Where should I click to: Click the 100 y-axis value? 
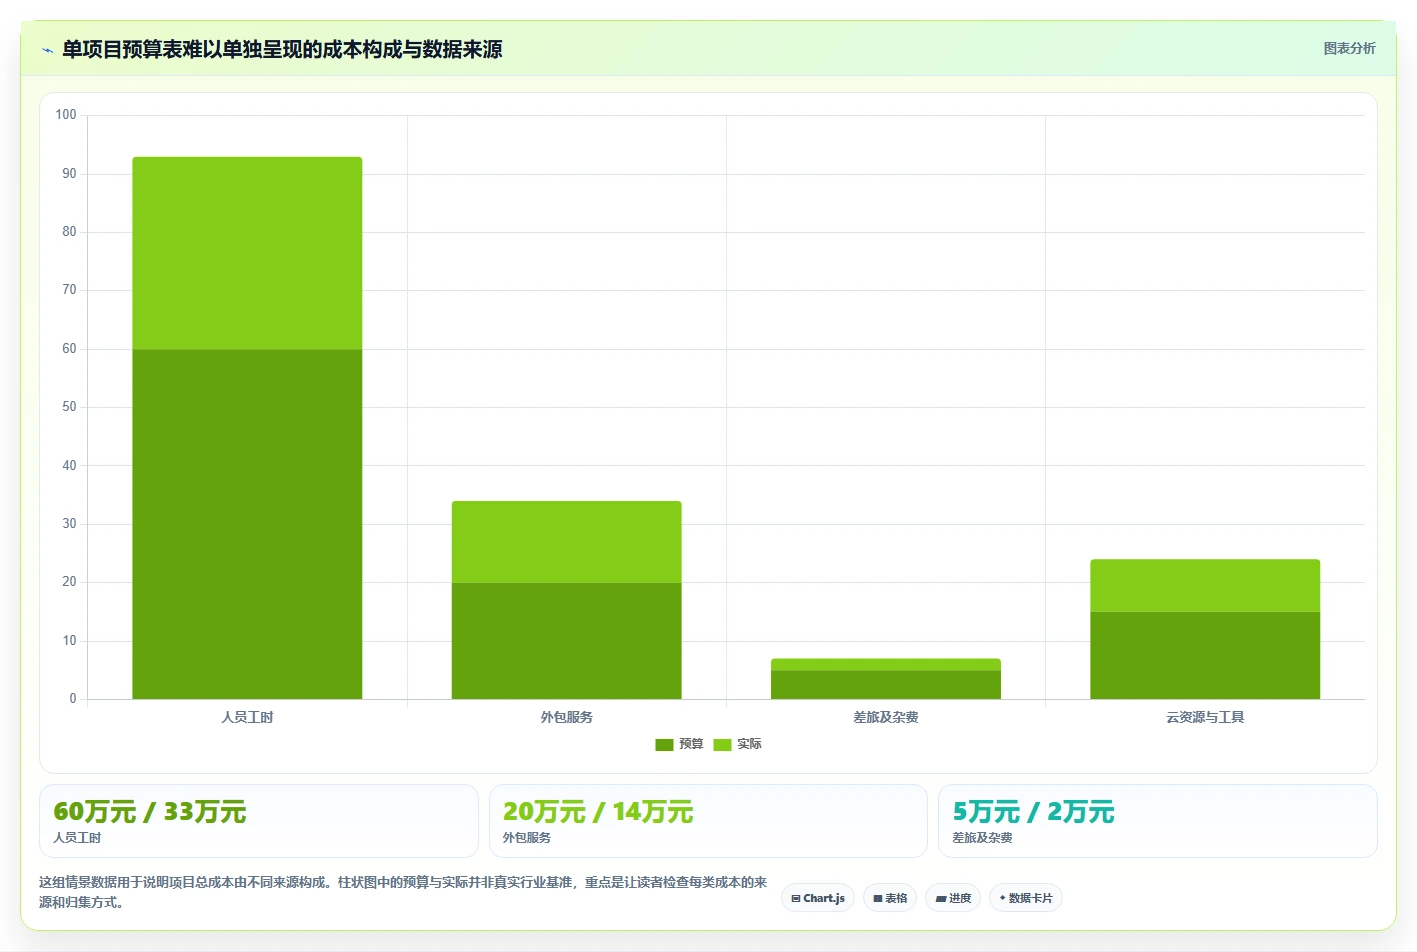click(x=66, y=115)
